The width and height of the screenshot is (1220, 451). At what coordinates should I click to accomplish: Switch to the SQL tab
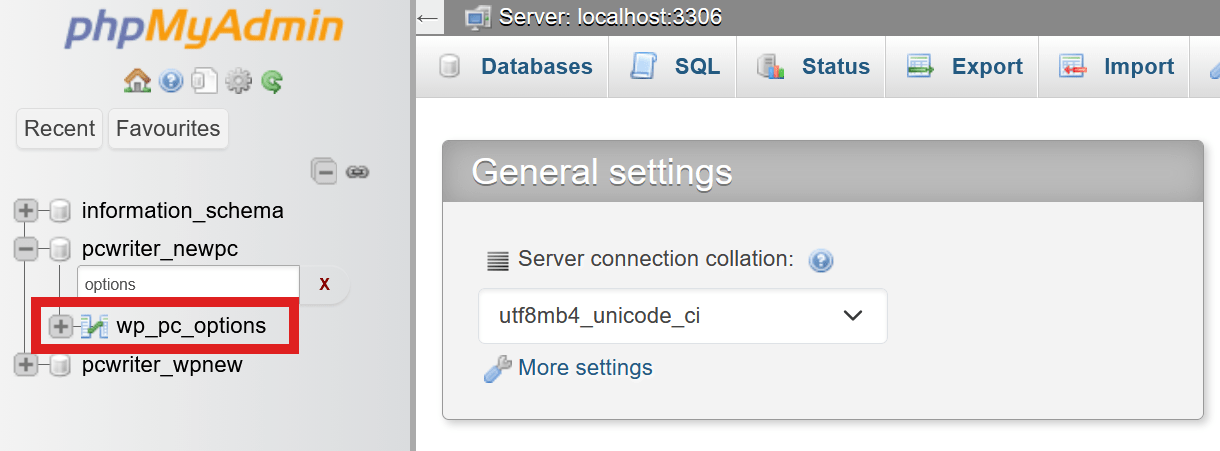674,67
